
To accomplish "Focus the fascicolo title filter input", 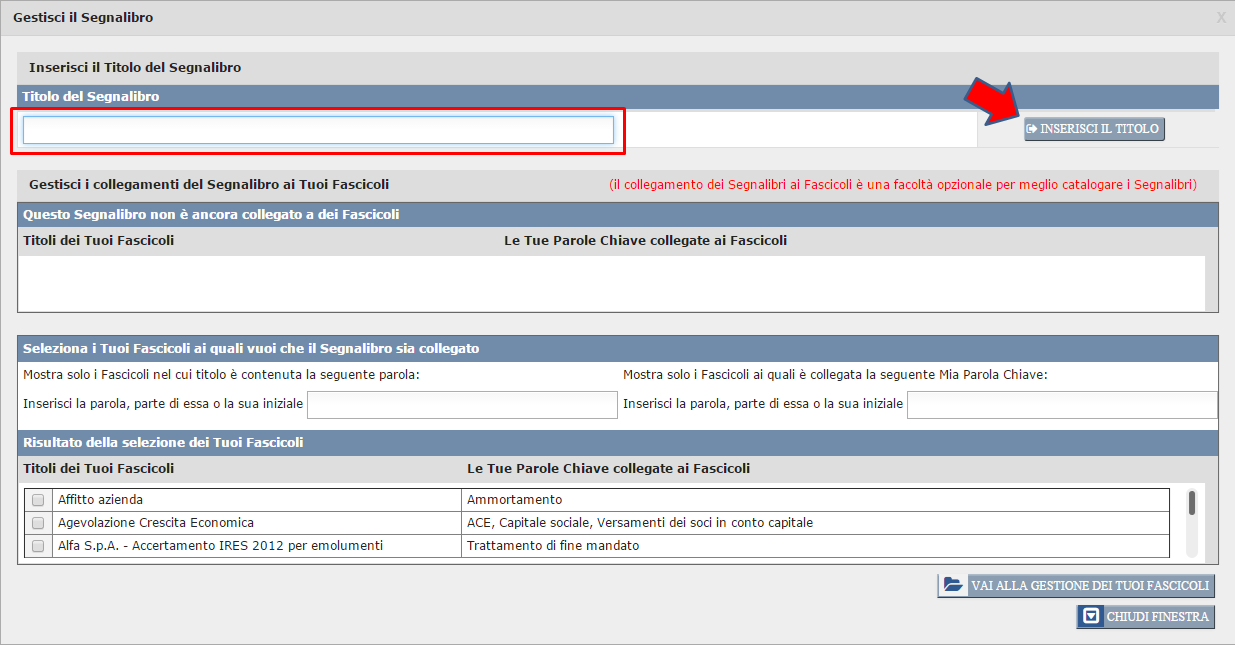I will click(462, 404).
